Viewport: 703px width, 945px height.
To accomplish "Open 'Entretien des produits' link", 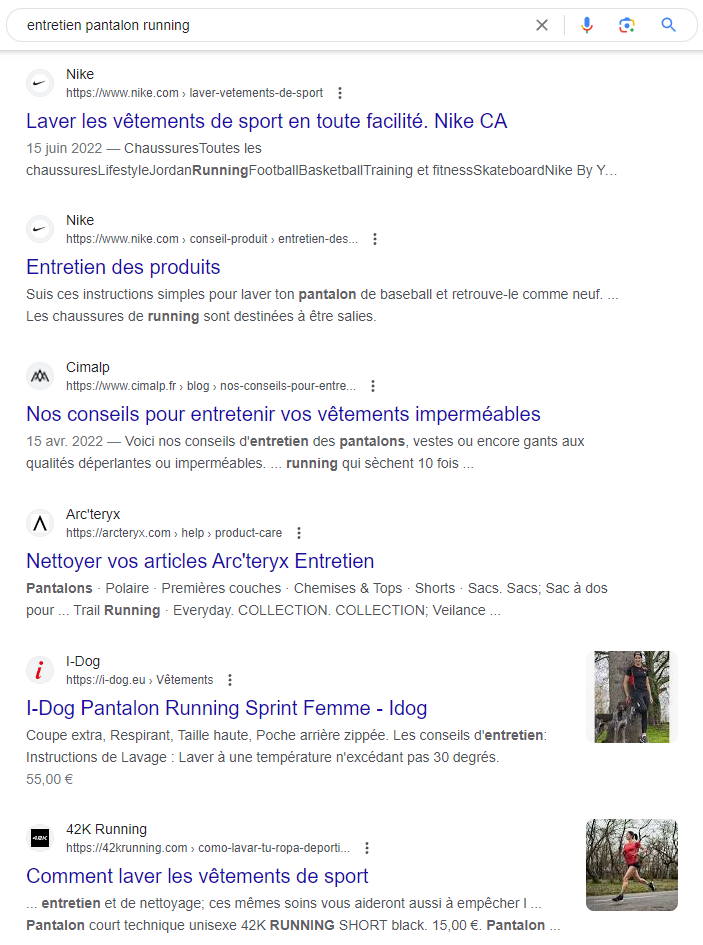I will 123,267.
